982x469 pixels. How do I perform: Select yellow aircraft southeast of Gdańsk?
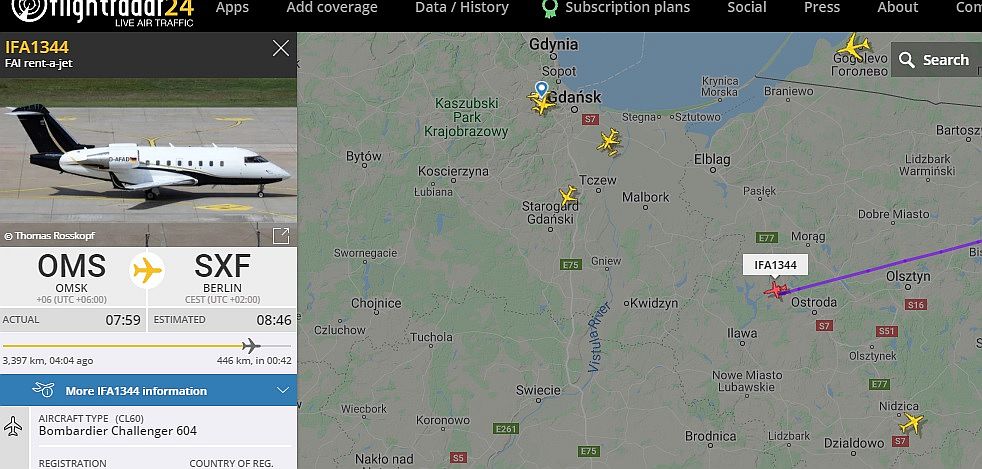(609, 142)
